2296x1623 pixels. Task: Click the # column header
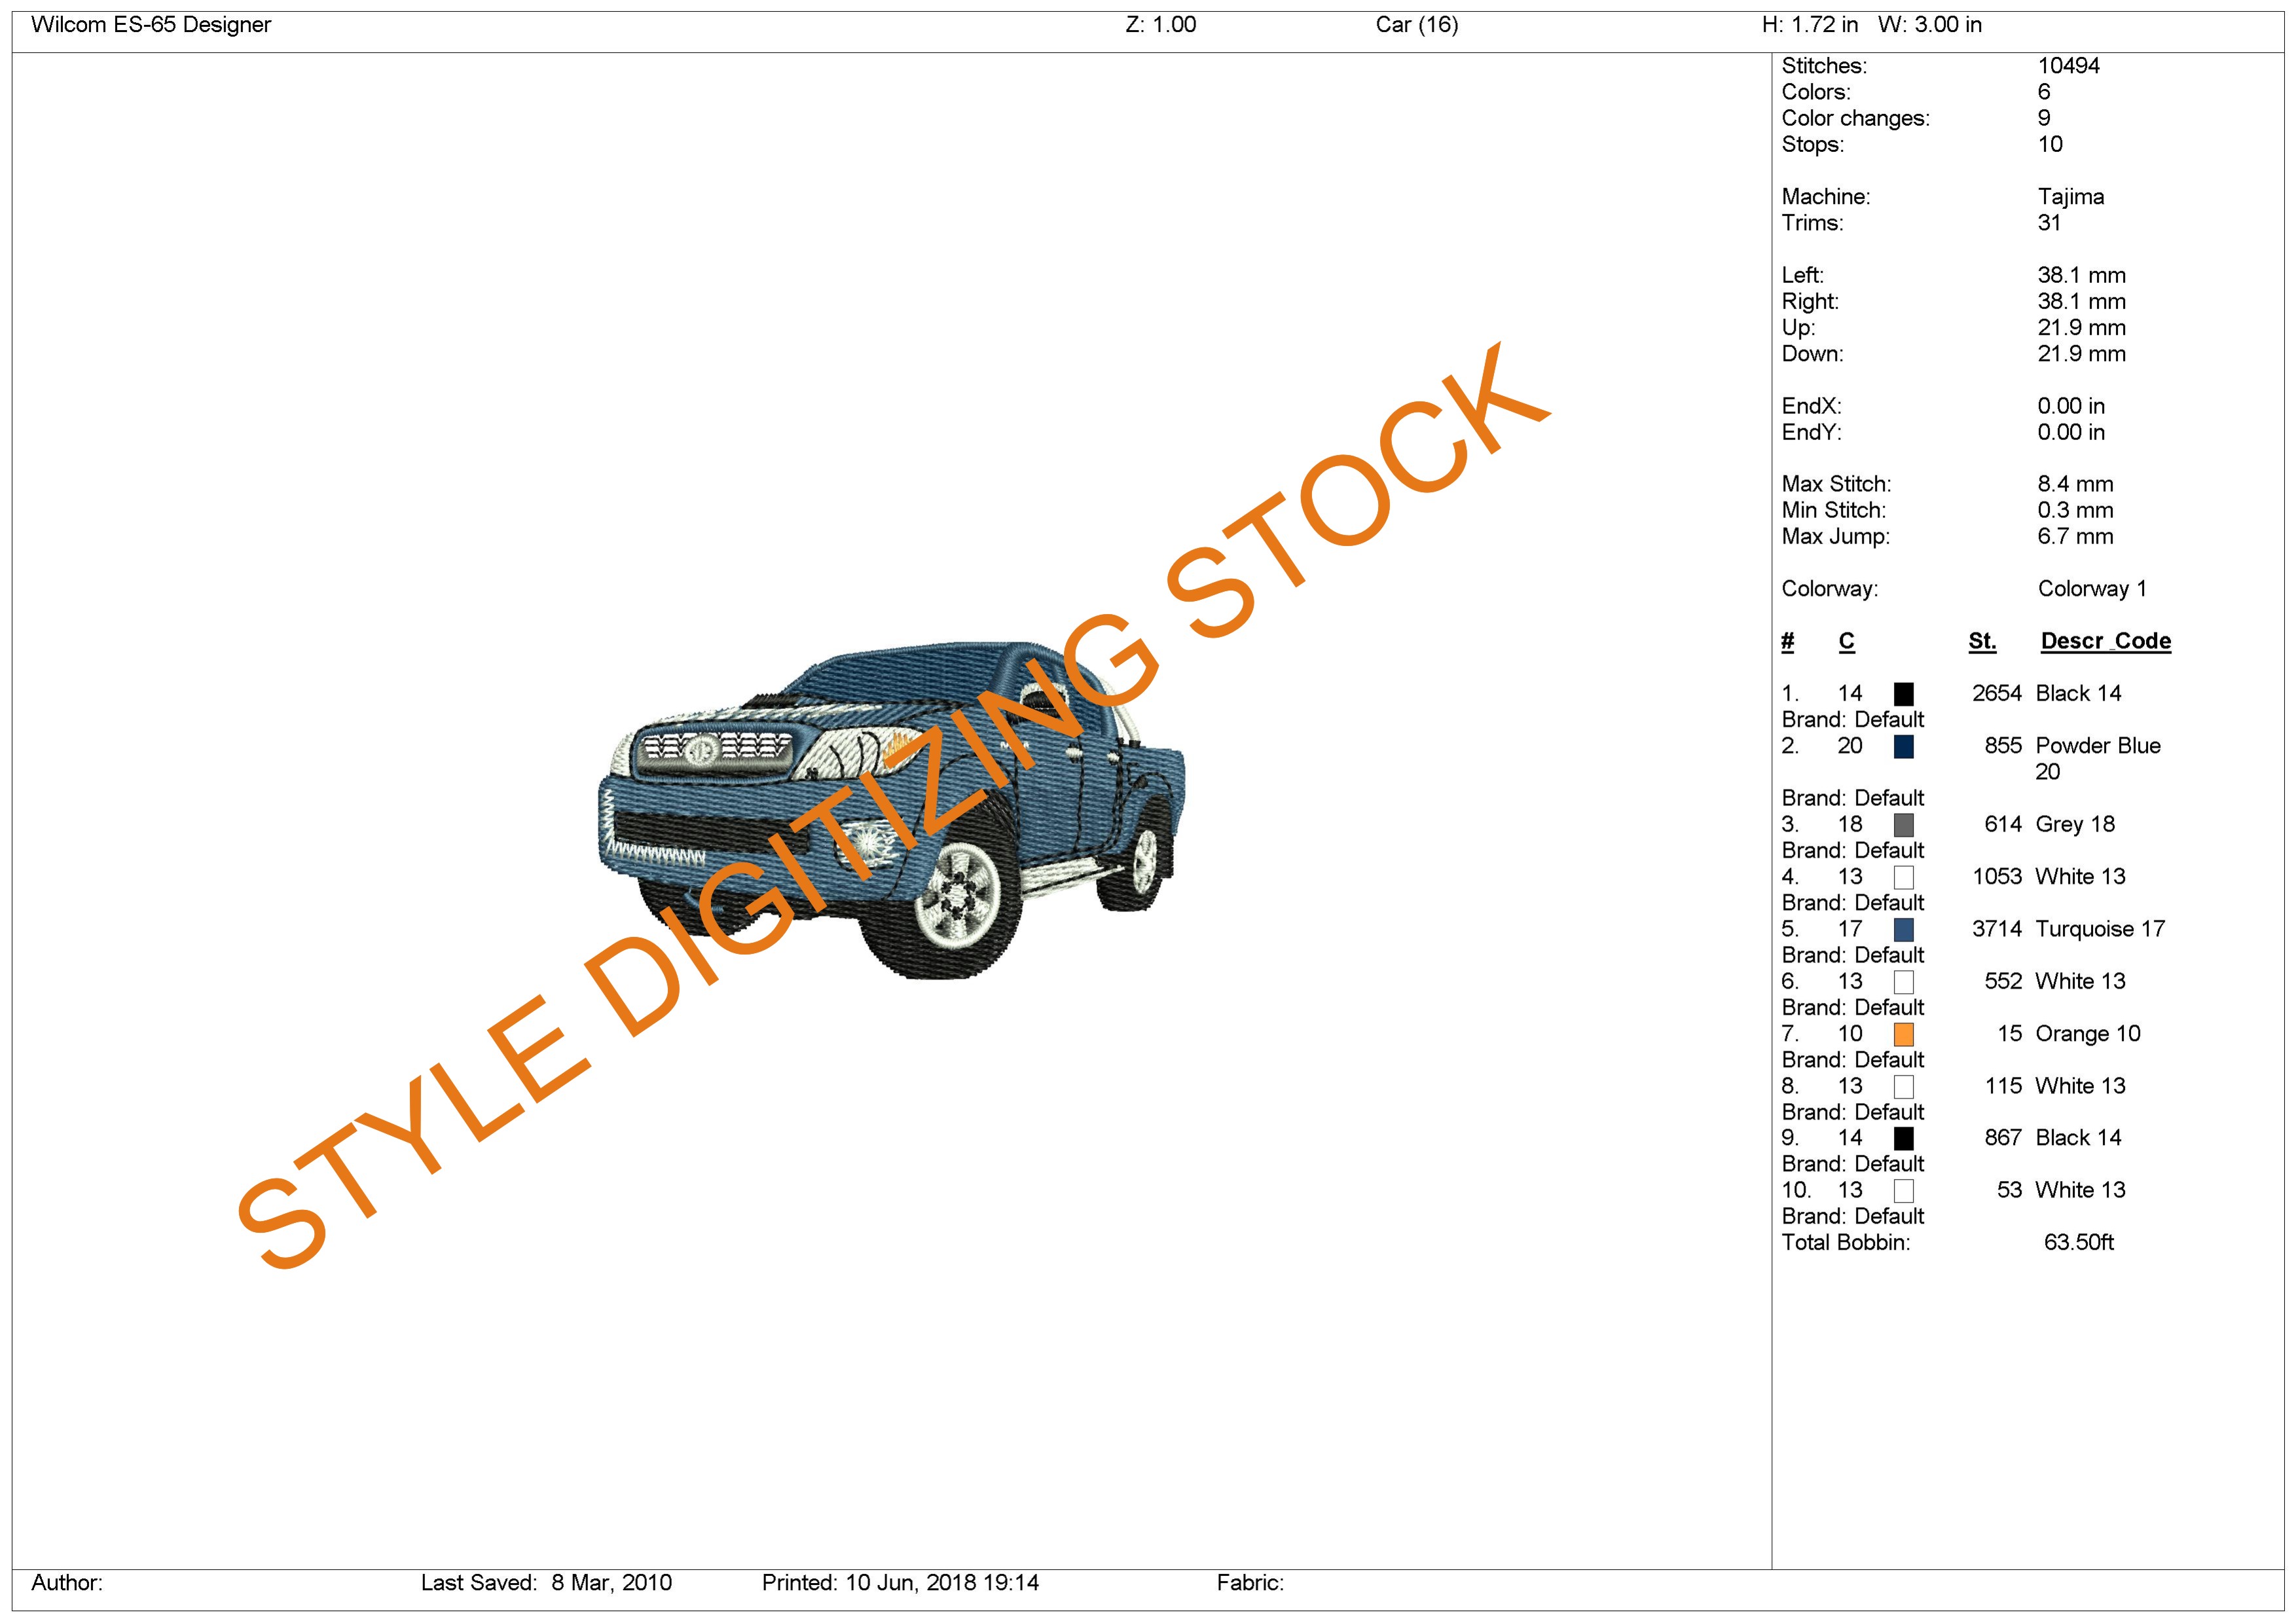click(1787, 641)
